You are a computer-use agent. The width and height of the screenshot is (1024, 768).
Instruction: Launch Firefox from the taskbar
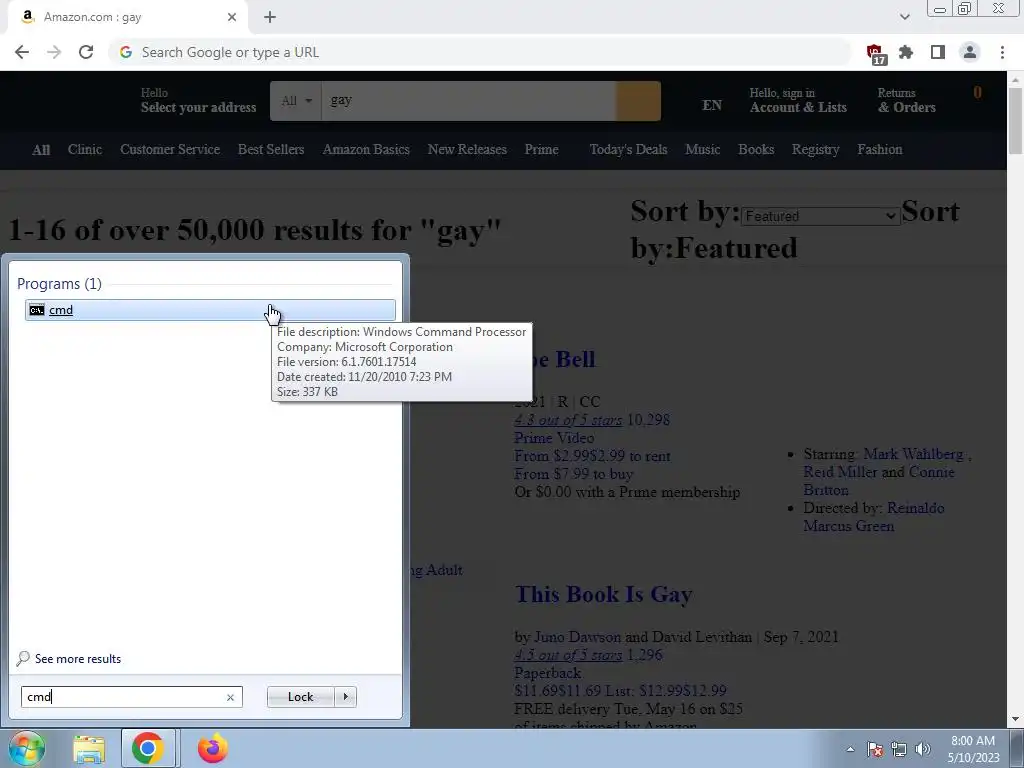click(213, 748)
